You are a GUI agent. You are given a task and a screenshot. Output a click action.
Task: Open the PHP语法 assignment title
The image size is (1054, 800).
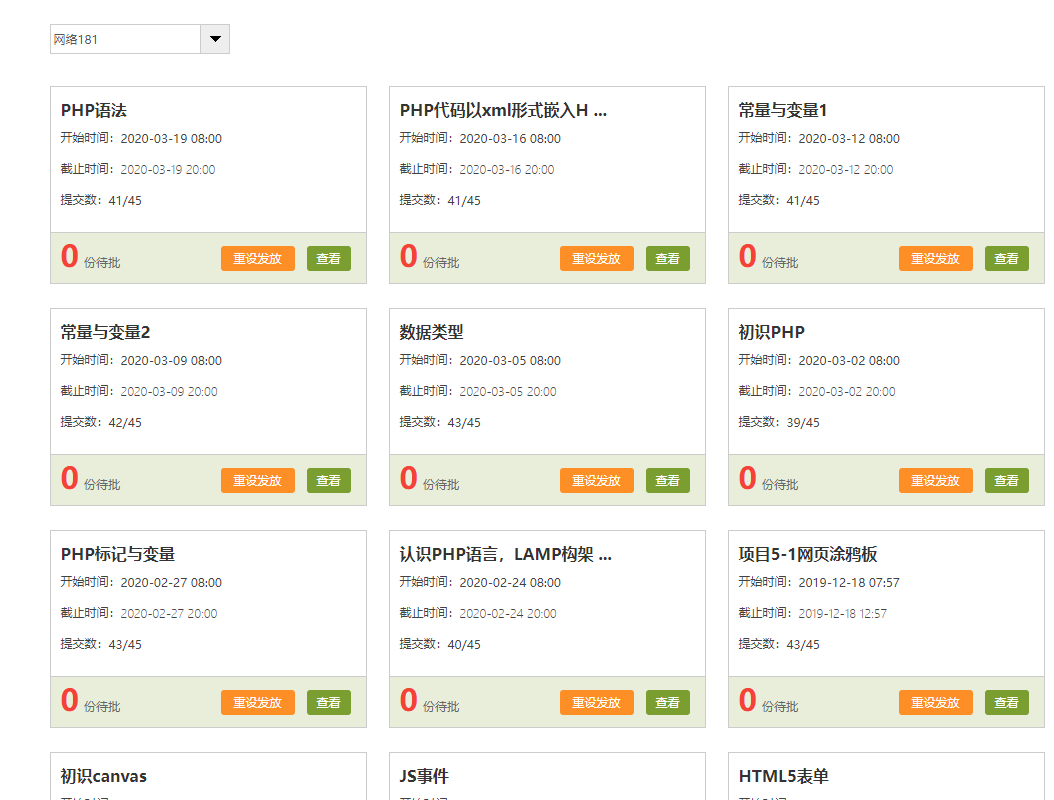94,110
